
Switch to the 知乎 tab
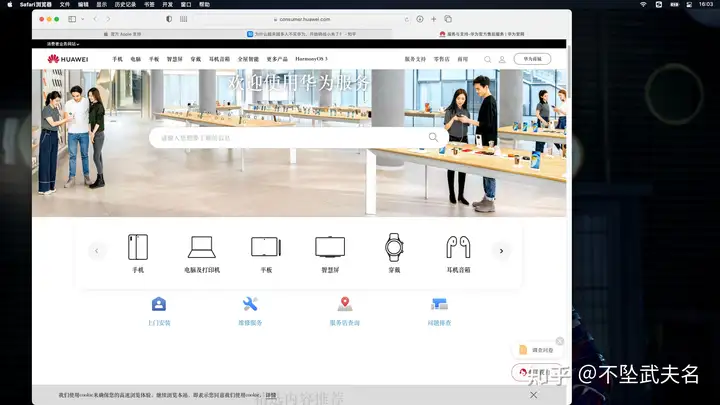302,34
